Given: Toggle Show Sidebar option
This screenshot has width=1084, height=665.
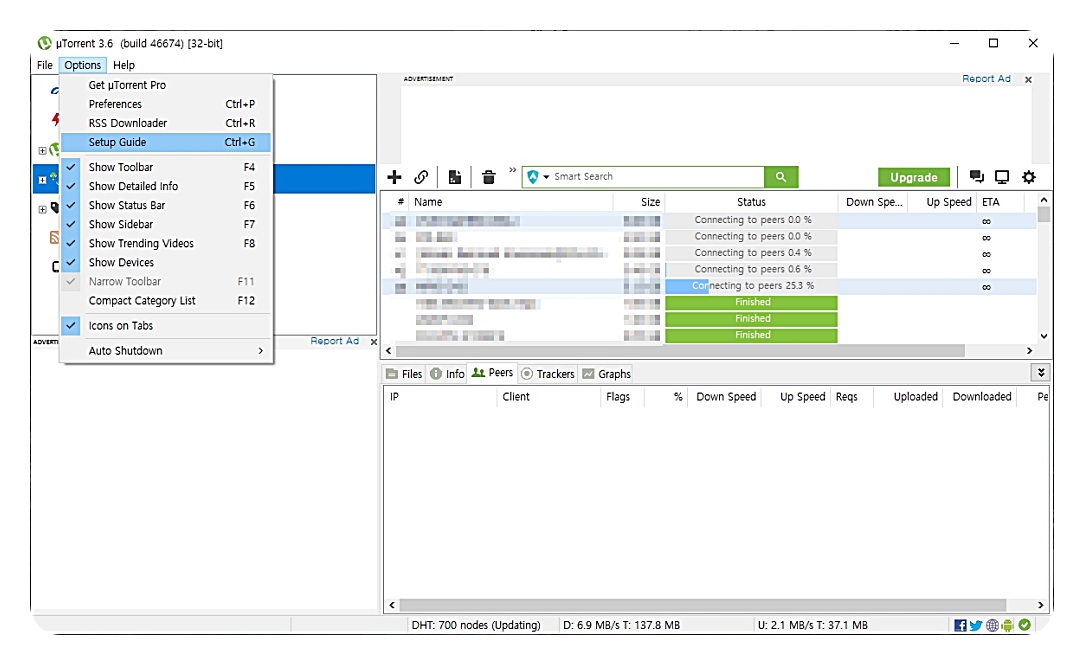Looking at the screenshot, I should pos(166,224).
